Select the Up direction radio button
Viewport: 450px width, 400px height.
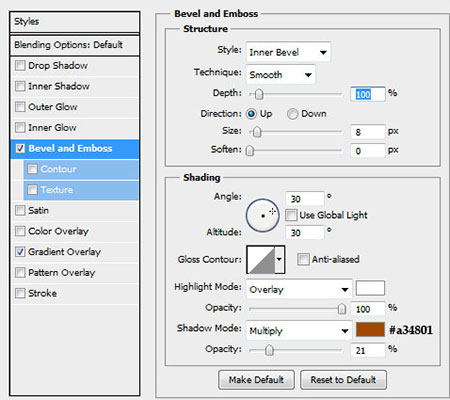[x=251, y=114]
